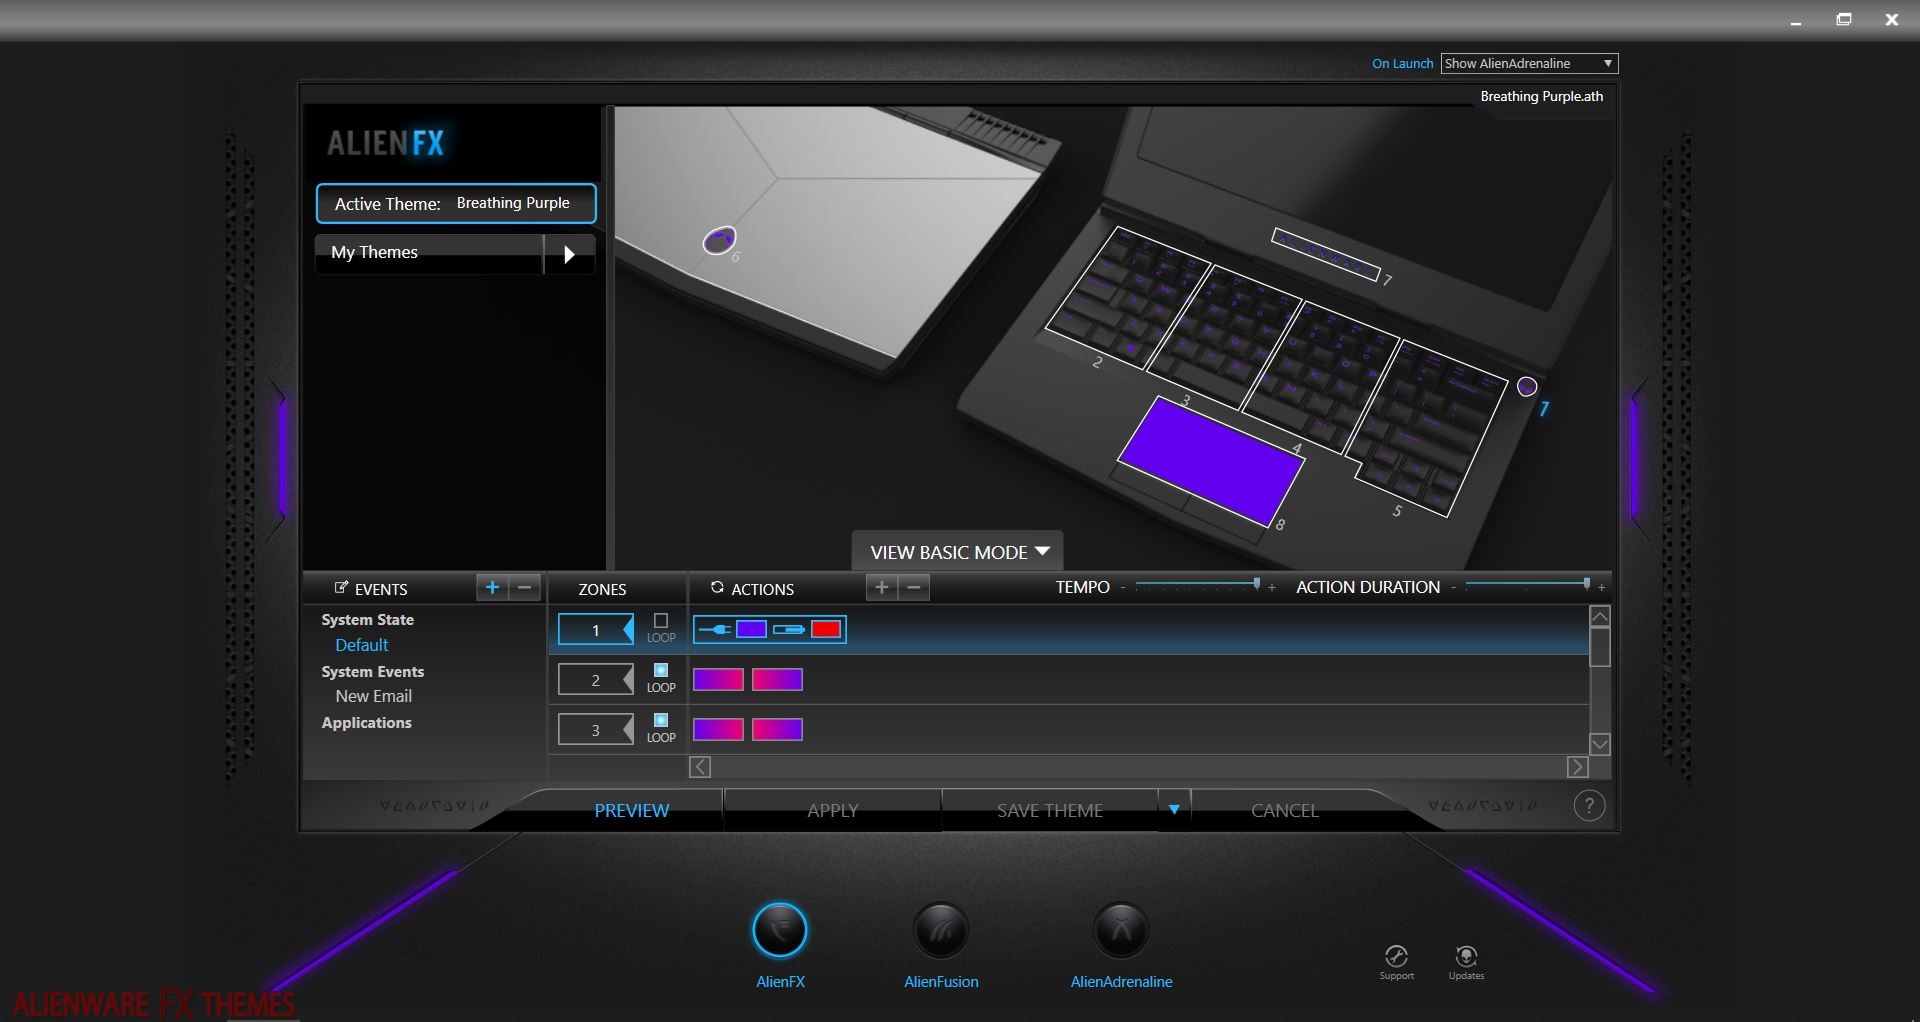
Task: Click the TEMPO slider handle
Action: click(1257, 584)
